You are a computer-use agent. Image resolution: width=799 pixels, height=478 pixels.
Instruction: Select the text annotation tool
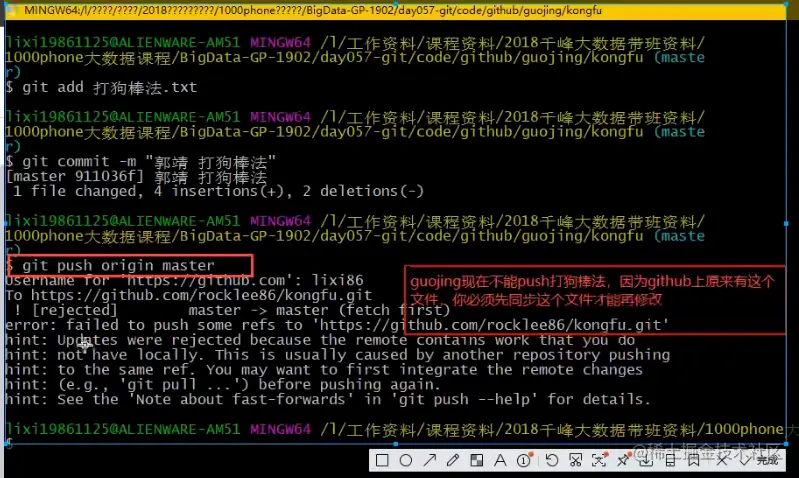pos(500,461)
